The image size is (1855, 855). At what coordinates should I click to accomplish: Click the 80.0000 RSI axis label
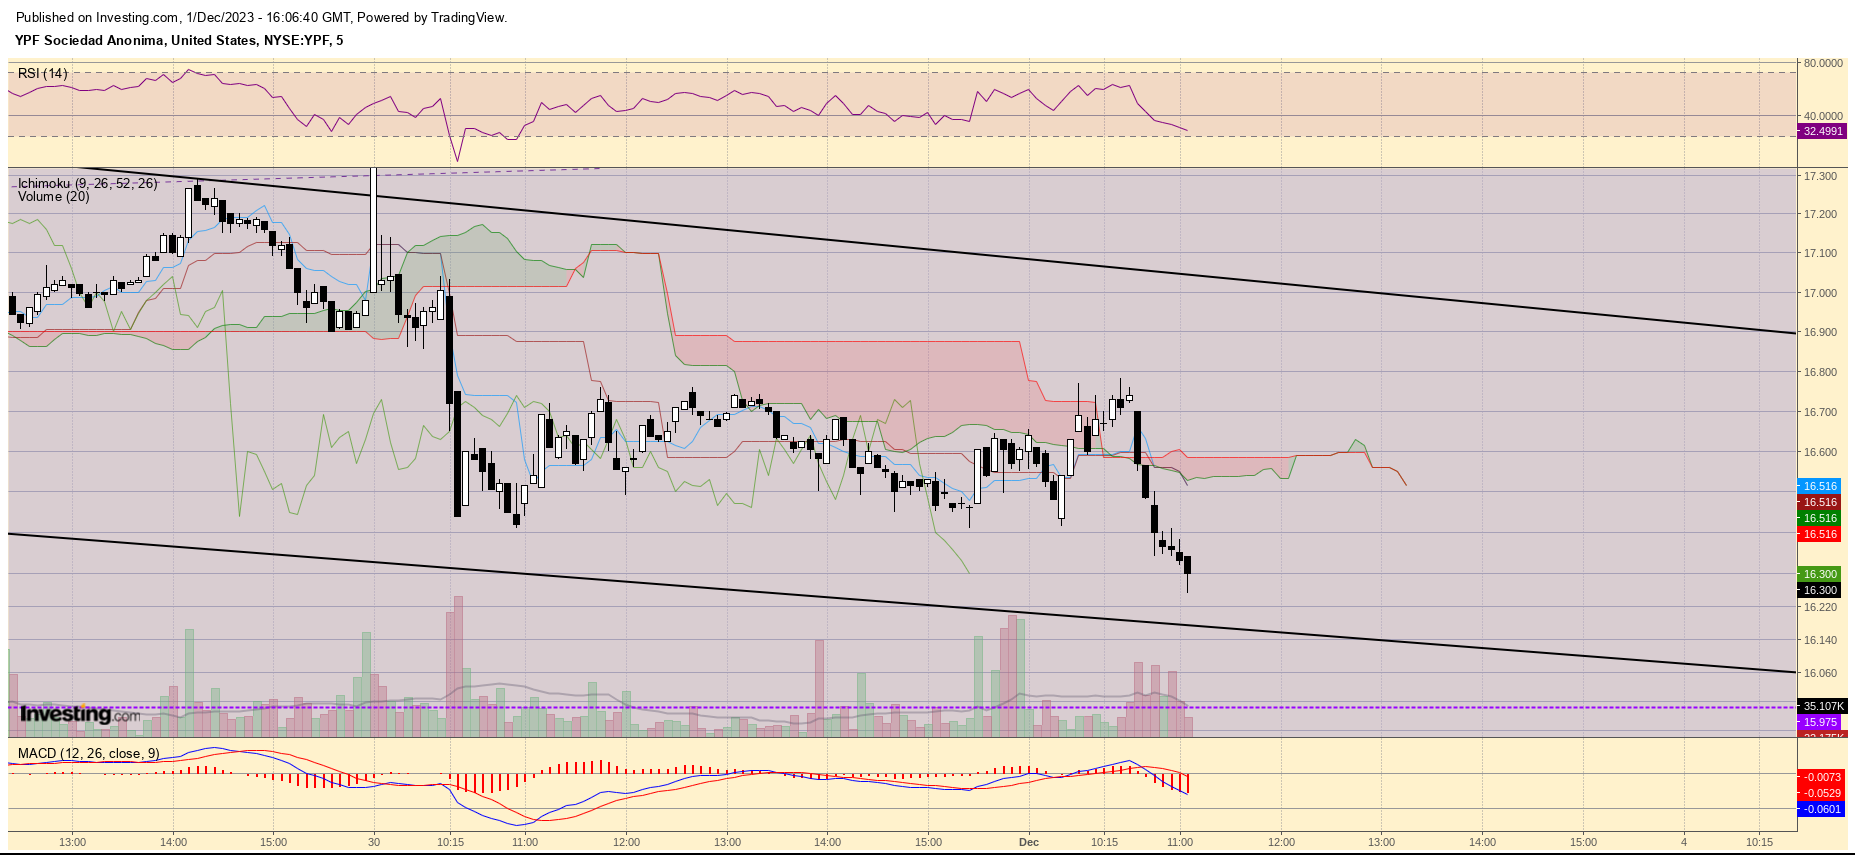pyautogui.click(x=1822, y=63)
